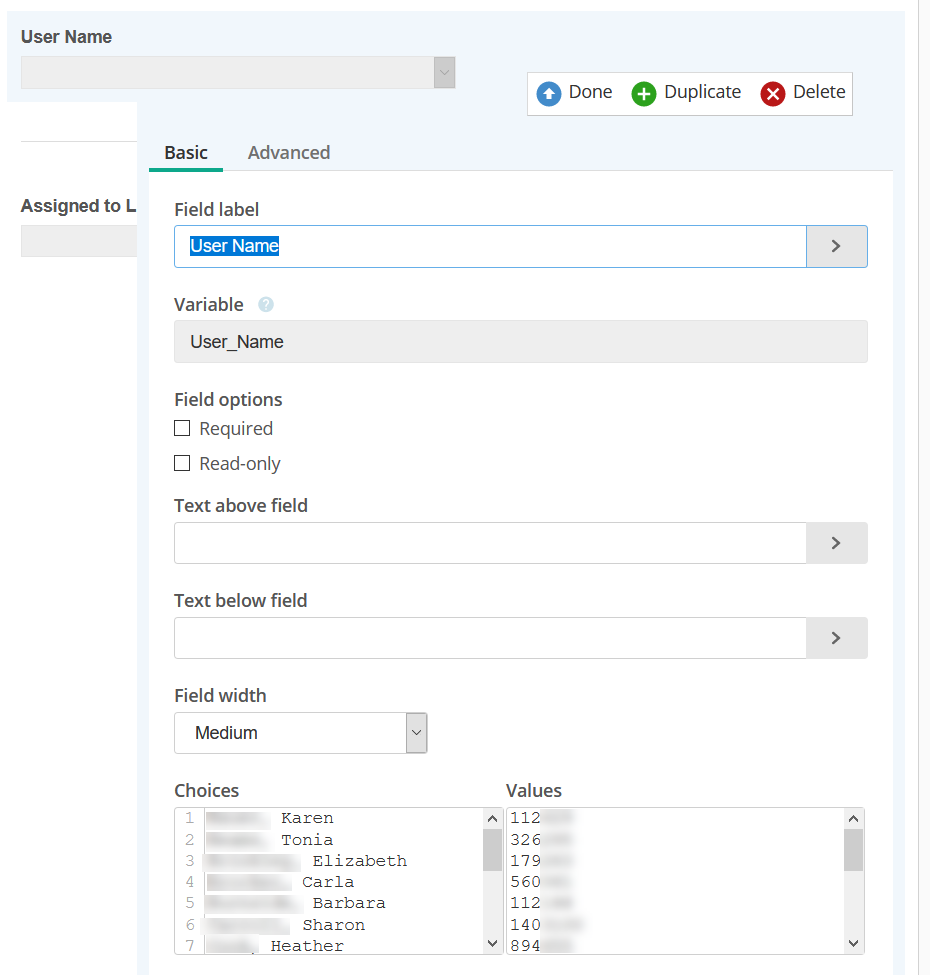Click the red Delete X icon
This screenshot has height=975, width=930.
pos(773,93)
